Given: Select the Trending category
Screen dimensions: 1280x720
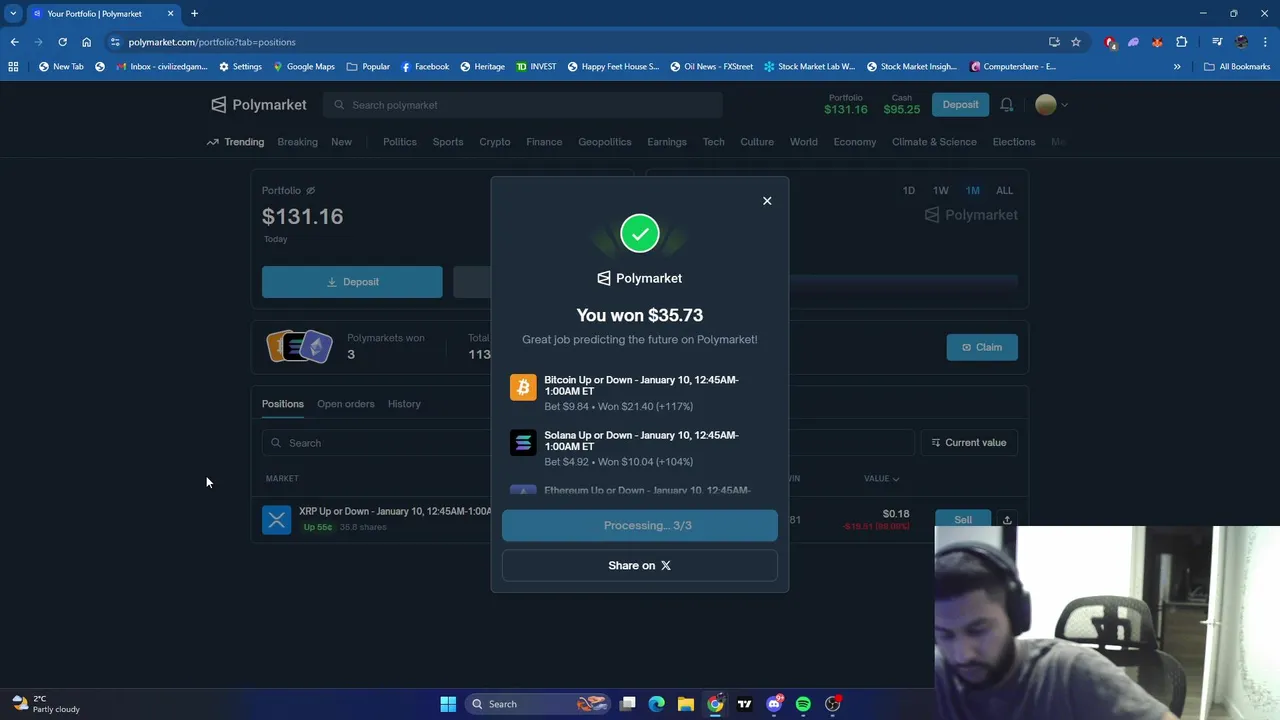Looking at the screenshot, I should (x=235, y=142).
